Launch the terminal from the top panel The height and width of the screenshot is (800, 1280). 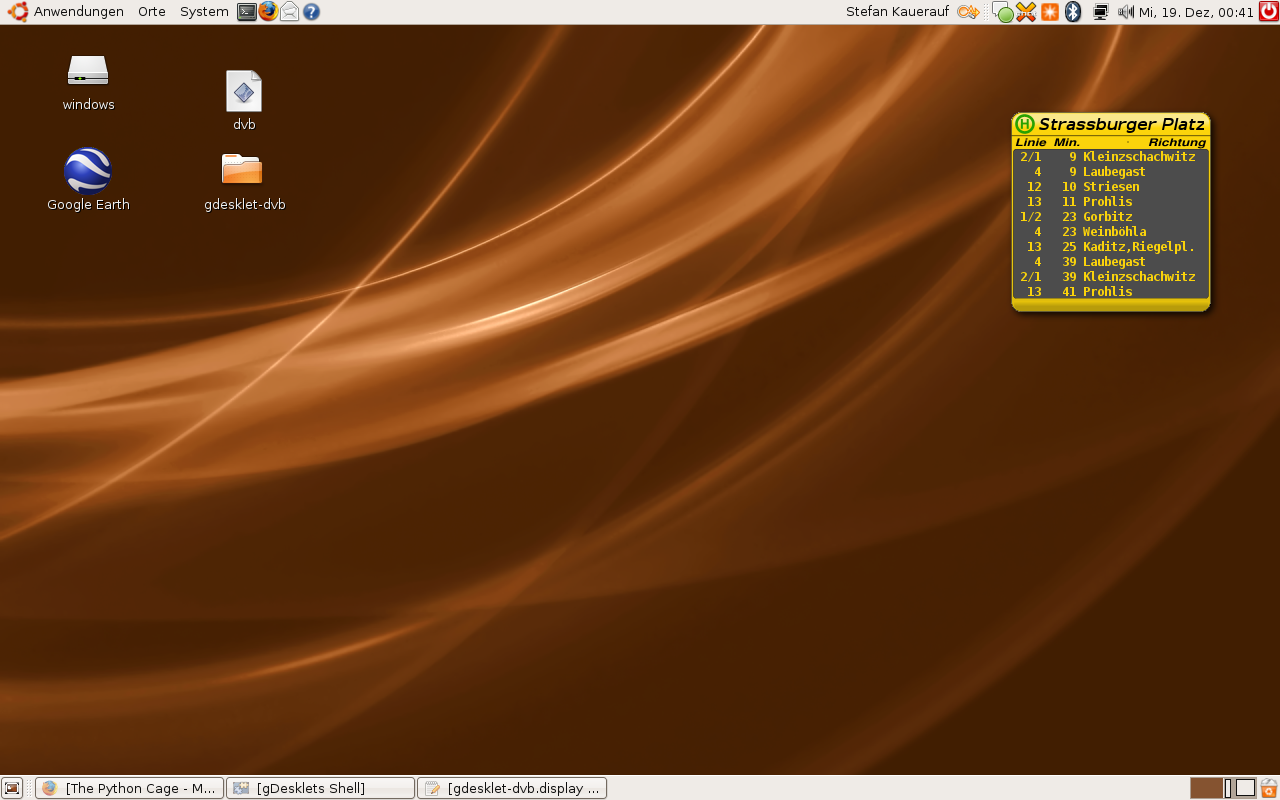(x=246, y=12)
